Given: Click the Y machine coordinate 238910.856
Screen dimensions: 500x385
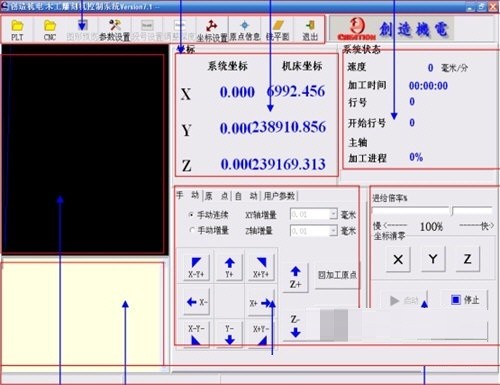Looking at the screenshot, I should (x=288, y=127).
